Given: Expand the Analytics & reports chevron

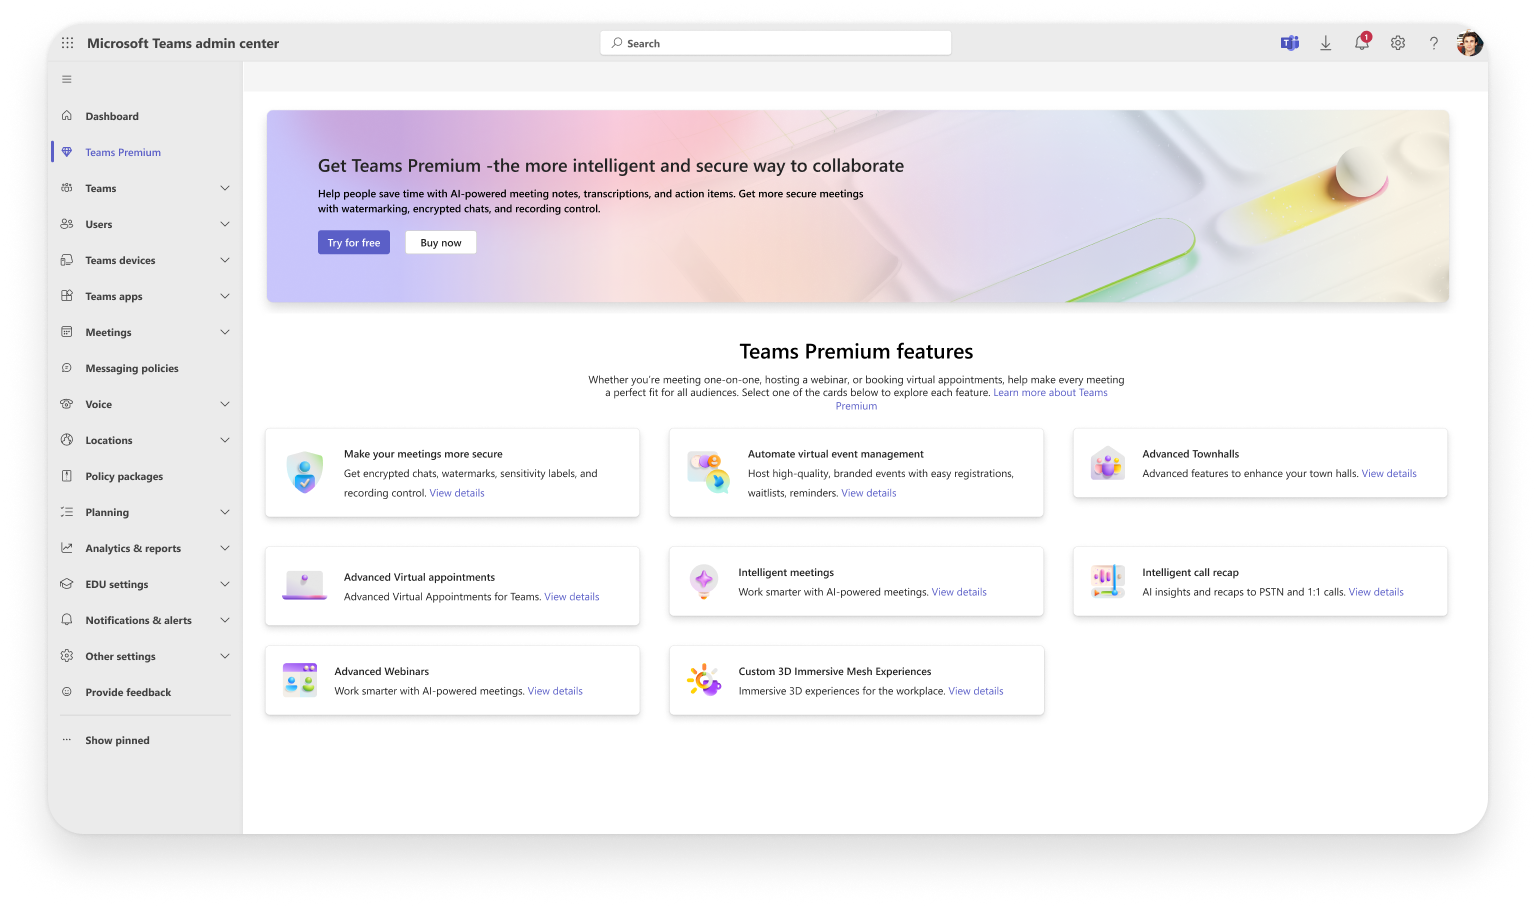Looking at the screenshot, I should click(x=225, y=548).
